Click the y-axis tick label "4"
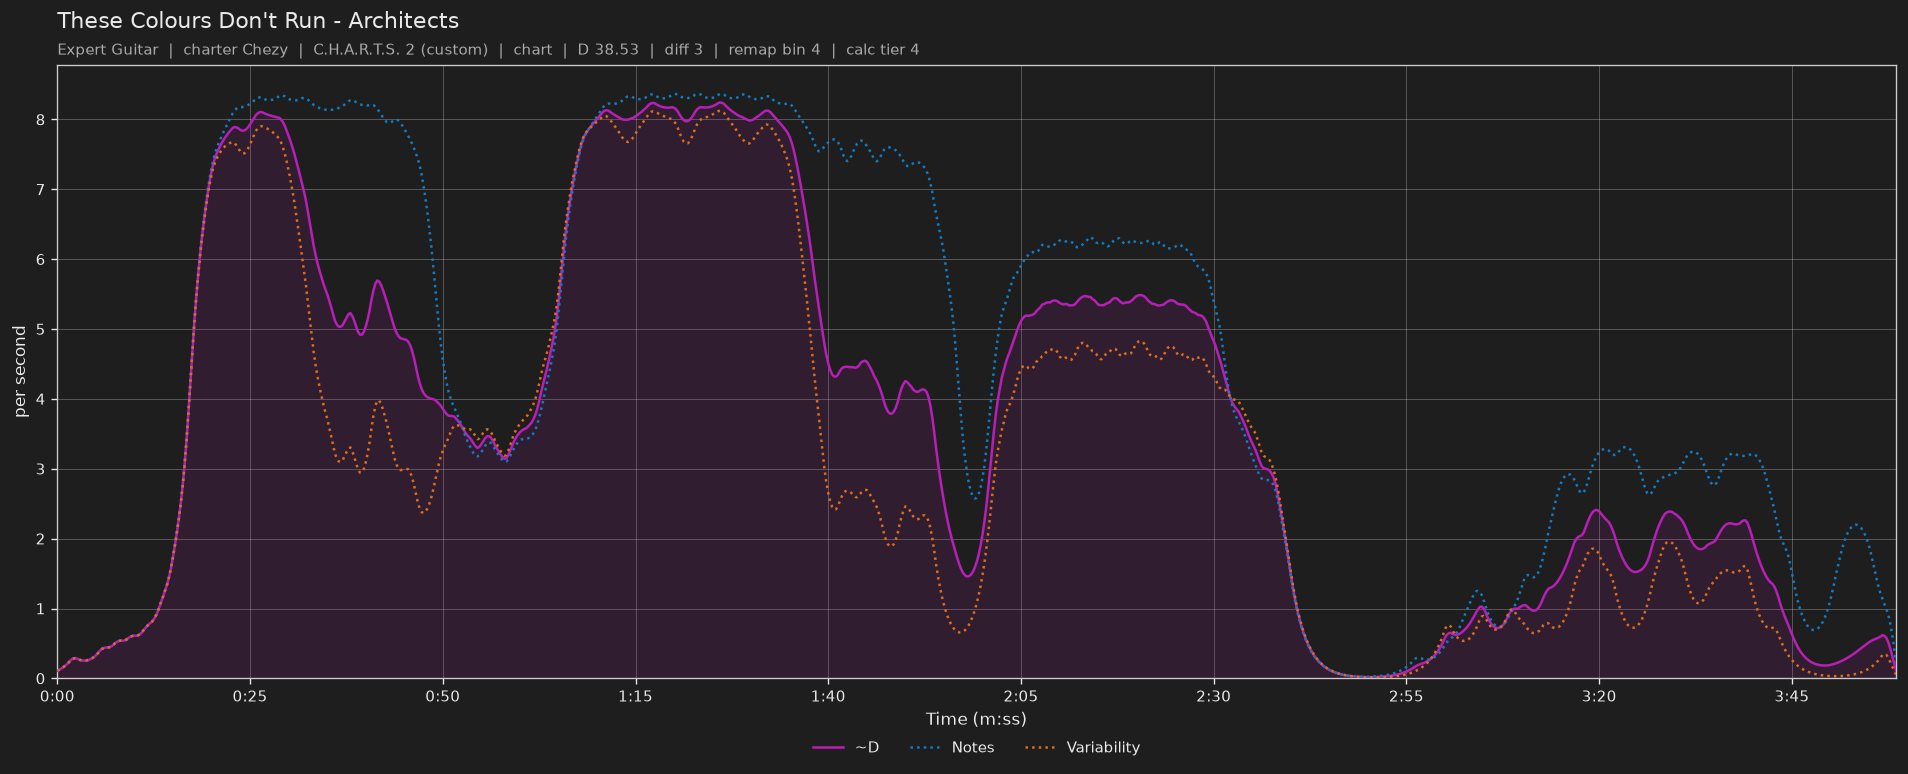The image size is (1908, 774). (41, 400)
